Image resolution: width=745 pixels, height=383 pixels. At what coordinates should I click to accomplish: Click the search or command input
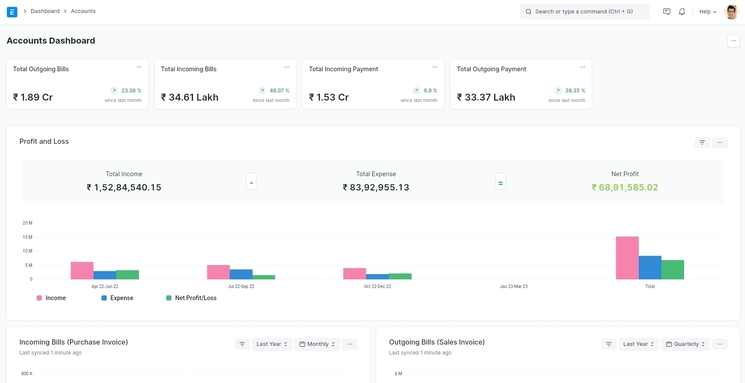point(584,12)
